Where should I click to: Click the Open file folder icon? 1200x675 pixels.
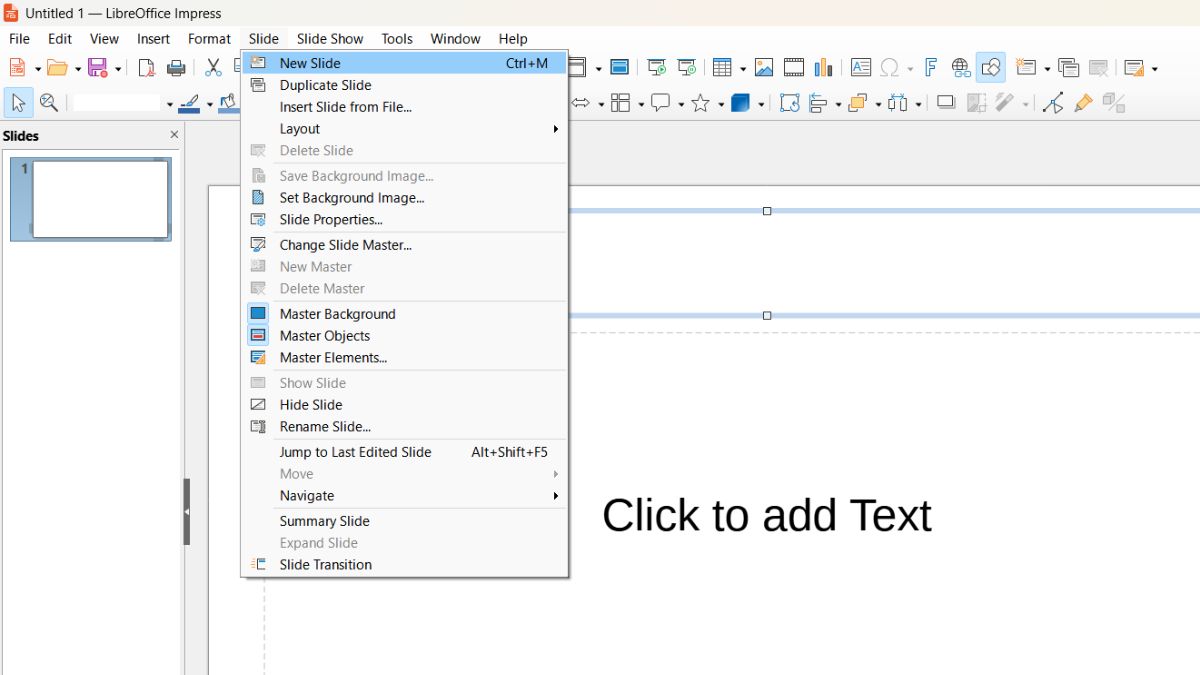[x=57, y=68]
